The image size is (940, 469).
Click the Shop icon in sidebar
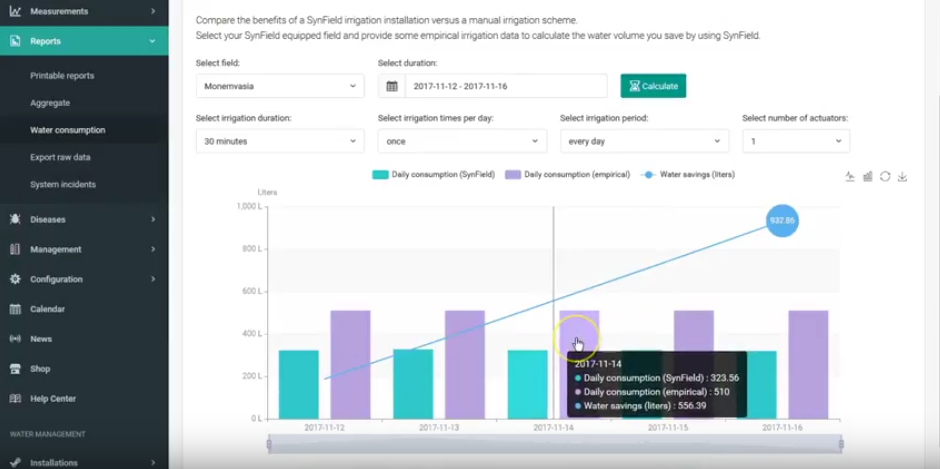coord(15,369)
